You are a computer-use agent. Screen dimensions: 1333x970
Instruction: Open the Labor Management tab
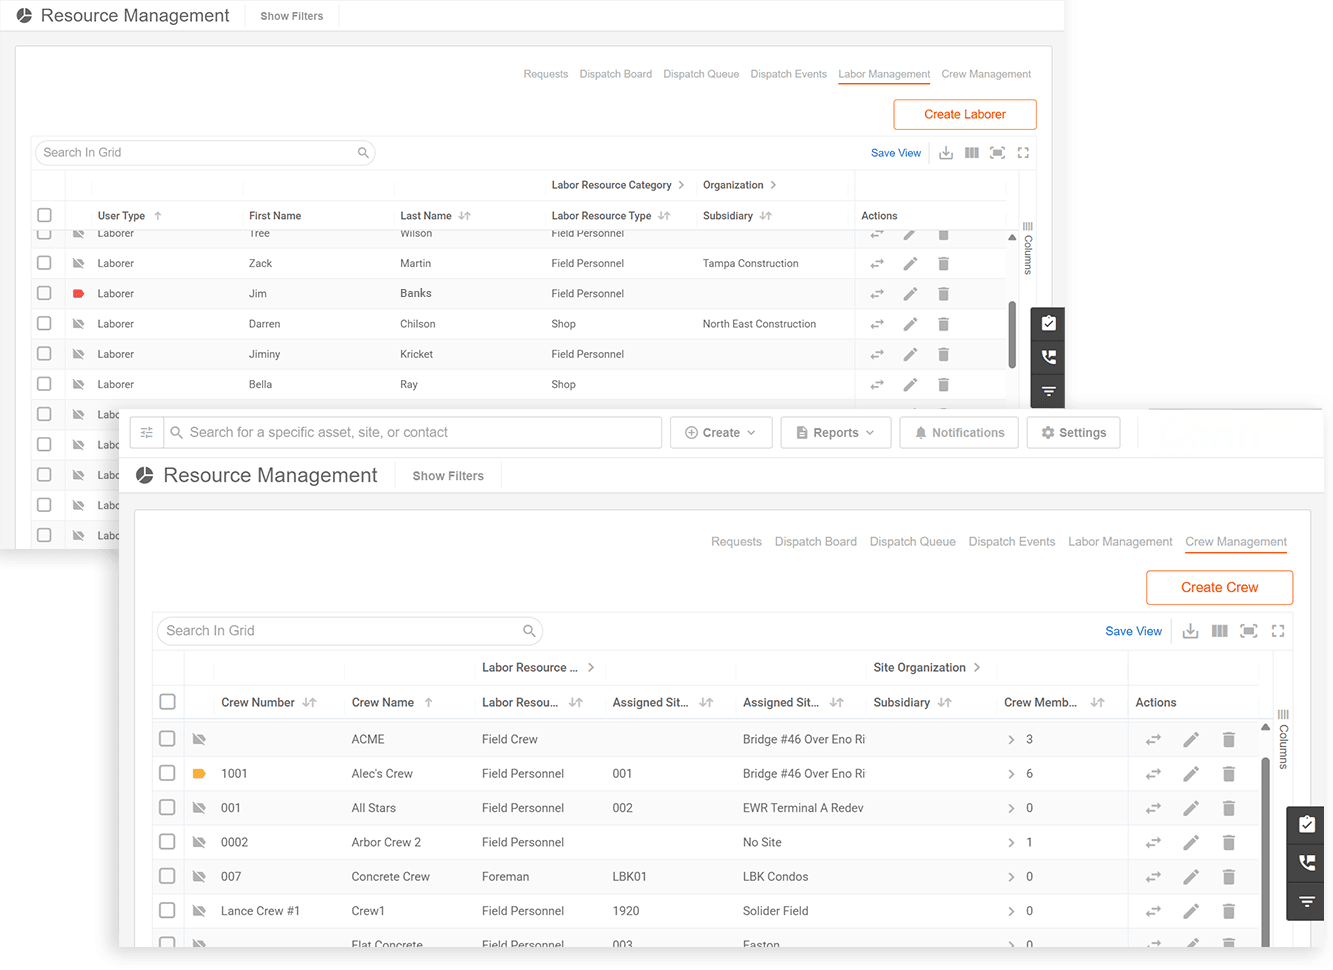pyautogui.click(x=1119, y=541)
